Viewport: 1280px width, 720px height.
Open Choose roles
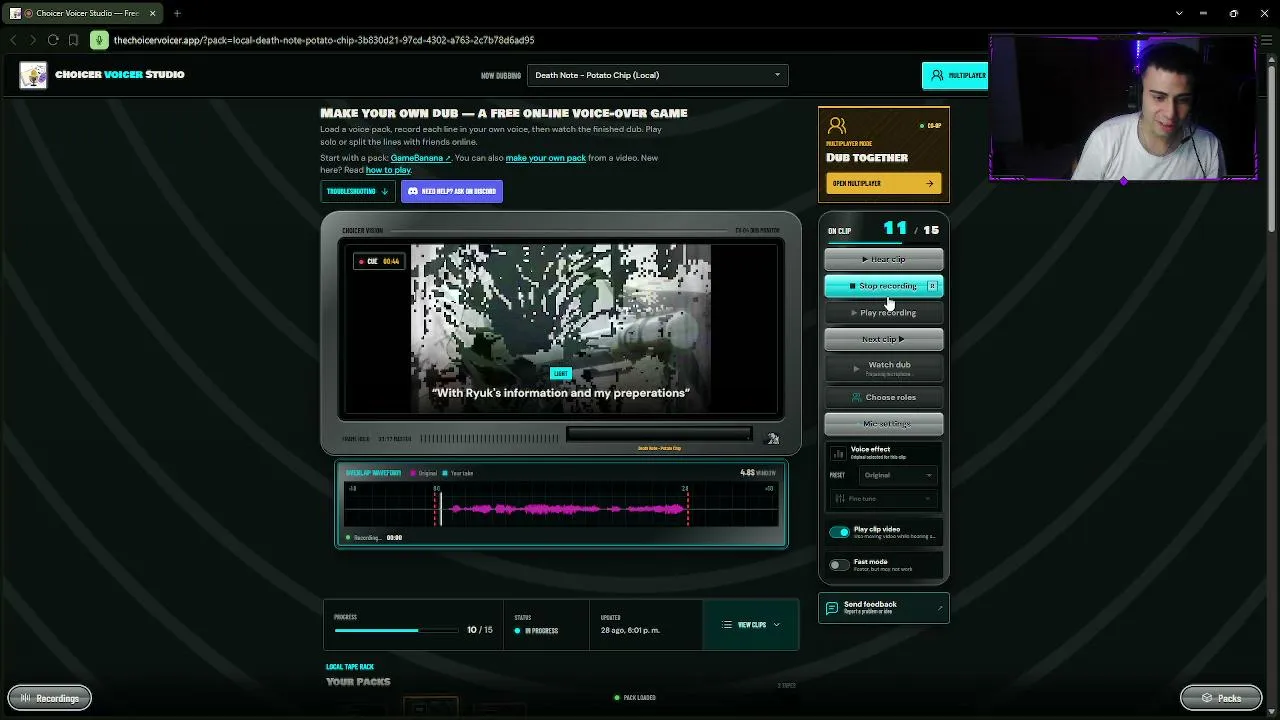(x=884, y=397)
